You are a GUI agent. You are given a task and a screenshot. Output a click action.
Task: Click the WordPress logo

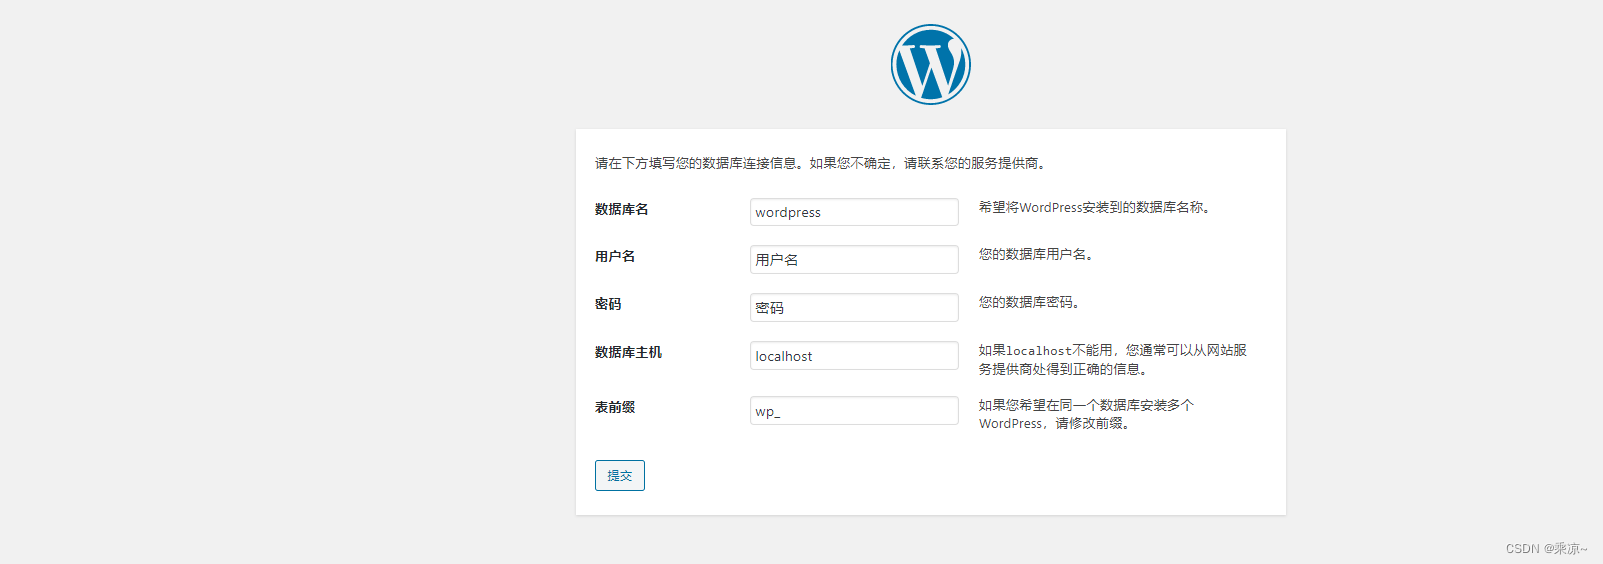coord(930,65)
